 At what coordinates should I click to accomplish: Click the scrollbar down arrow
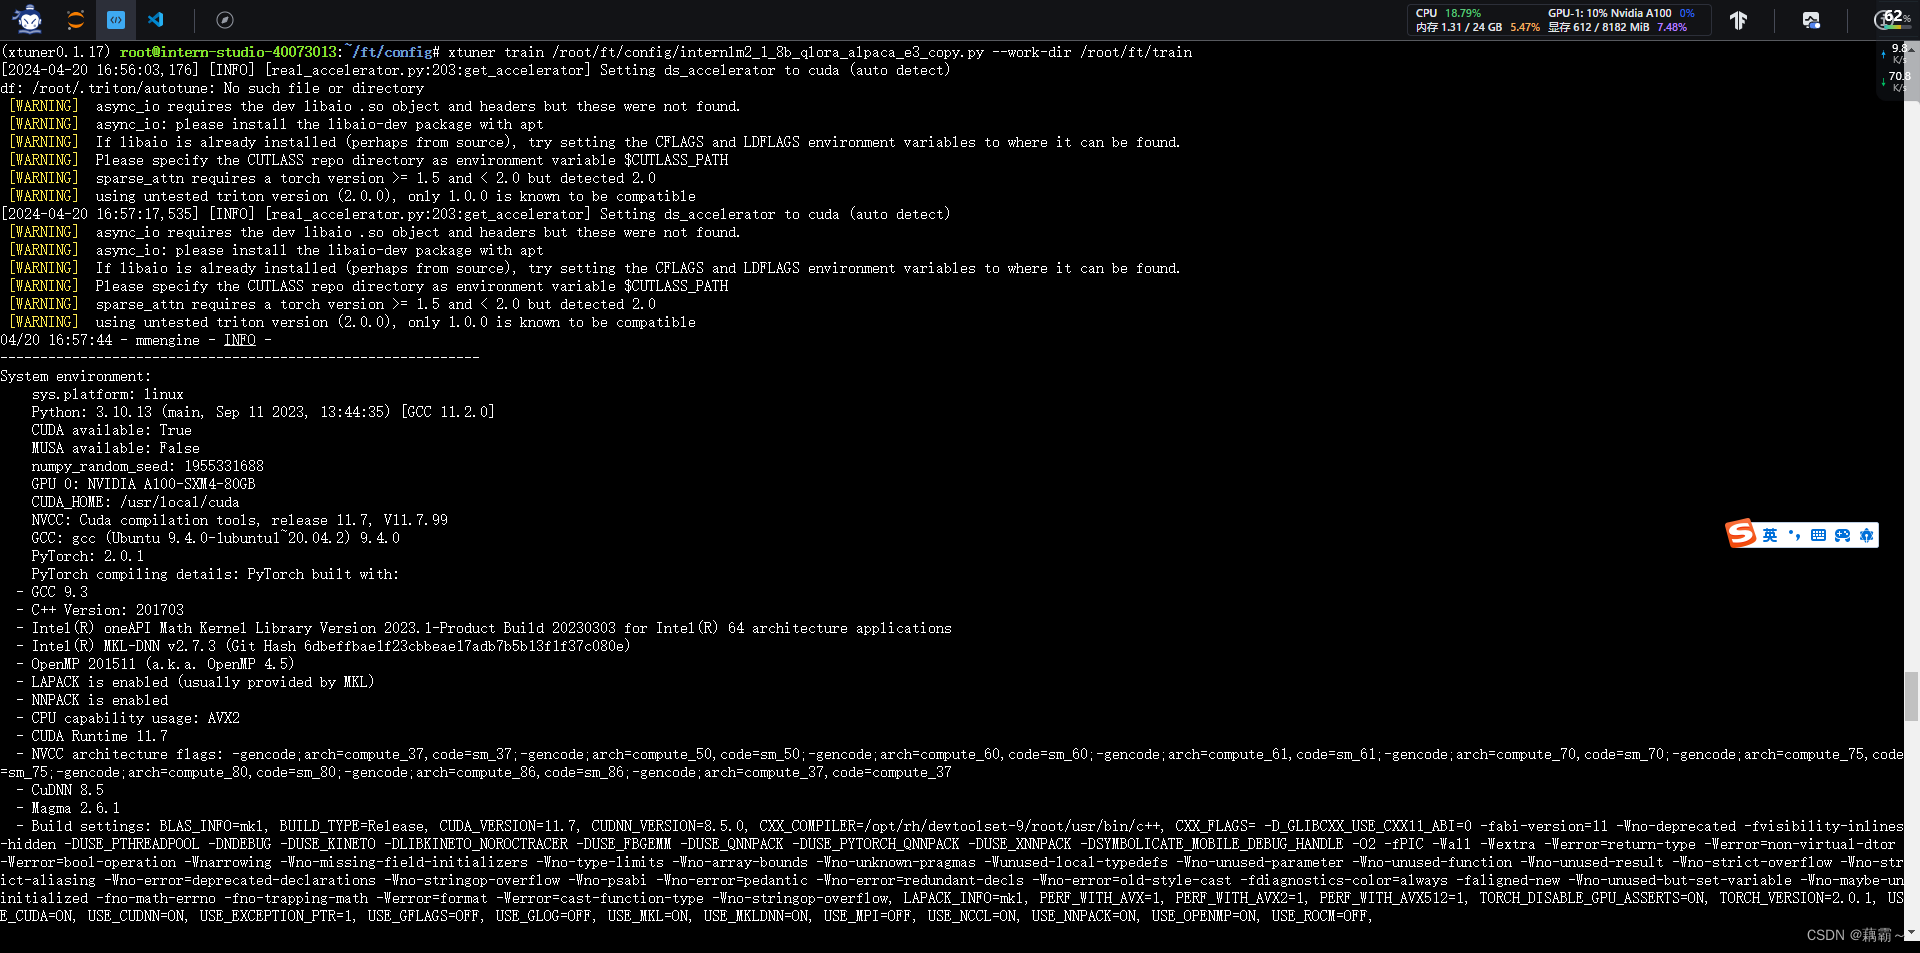pyautogui.click(x=1912, y=932)
